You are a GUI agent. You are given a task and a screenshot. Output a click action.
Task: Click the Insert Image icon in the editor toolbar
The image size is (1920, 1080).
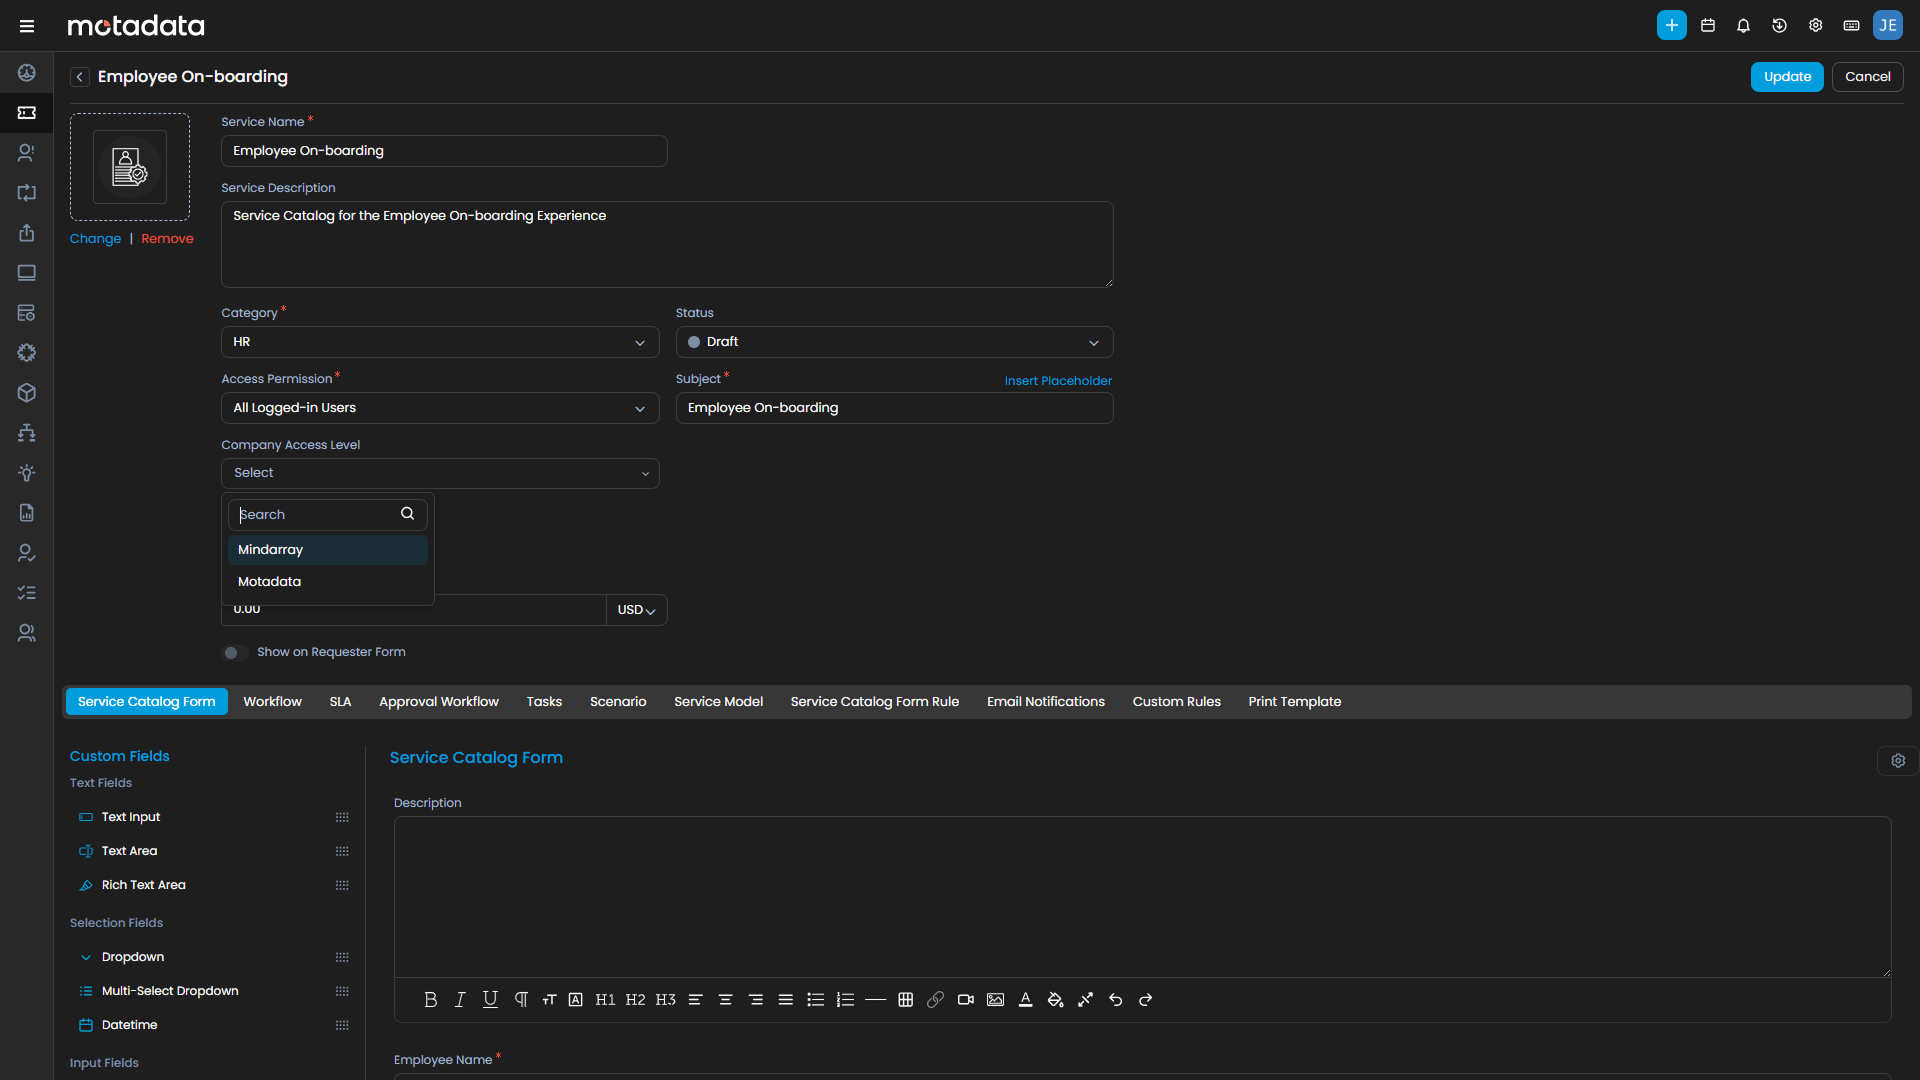[996, 999]
